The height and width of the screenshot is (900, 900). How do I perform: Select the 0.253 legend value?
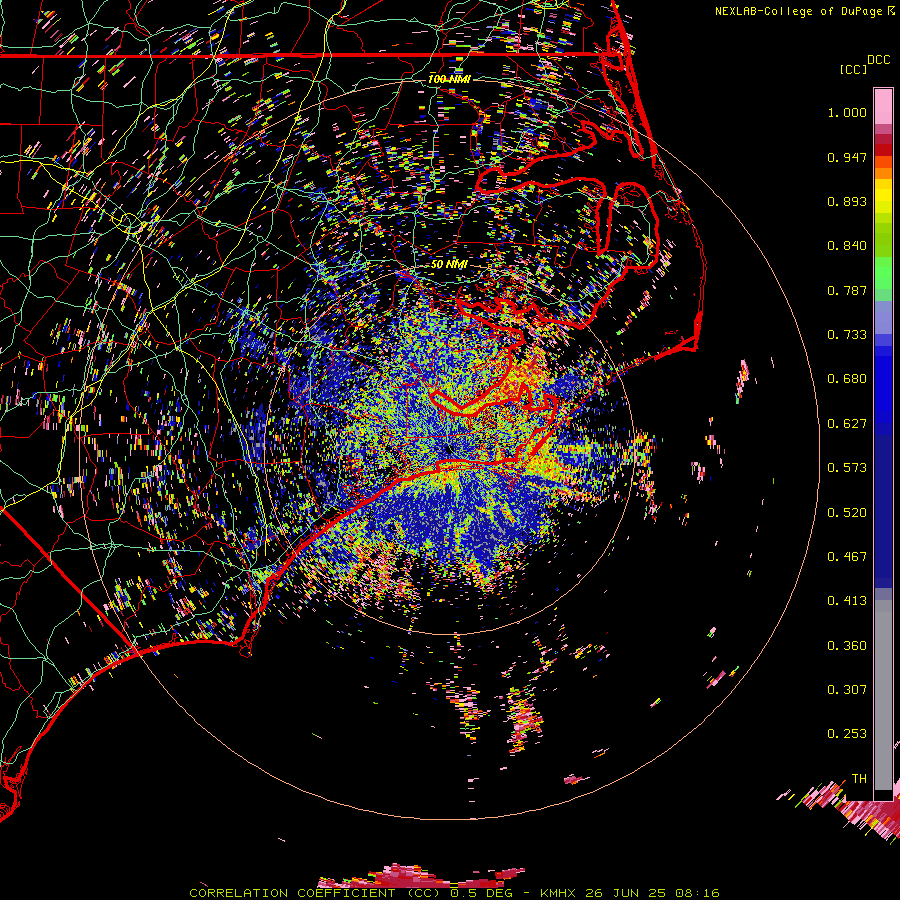point(847,734)
